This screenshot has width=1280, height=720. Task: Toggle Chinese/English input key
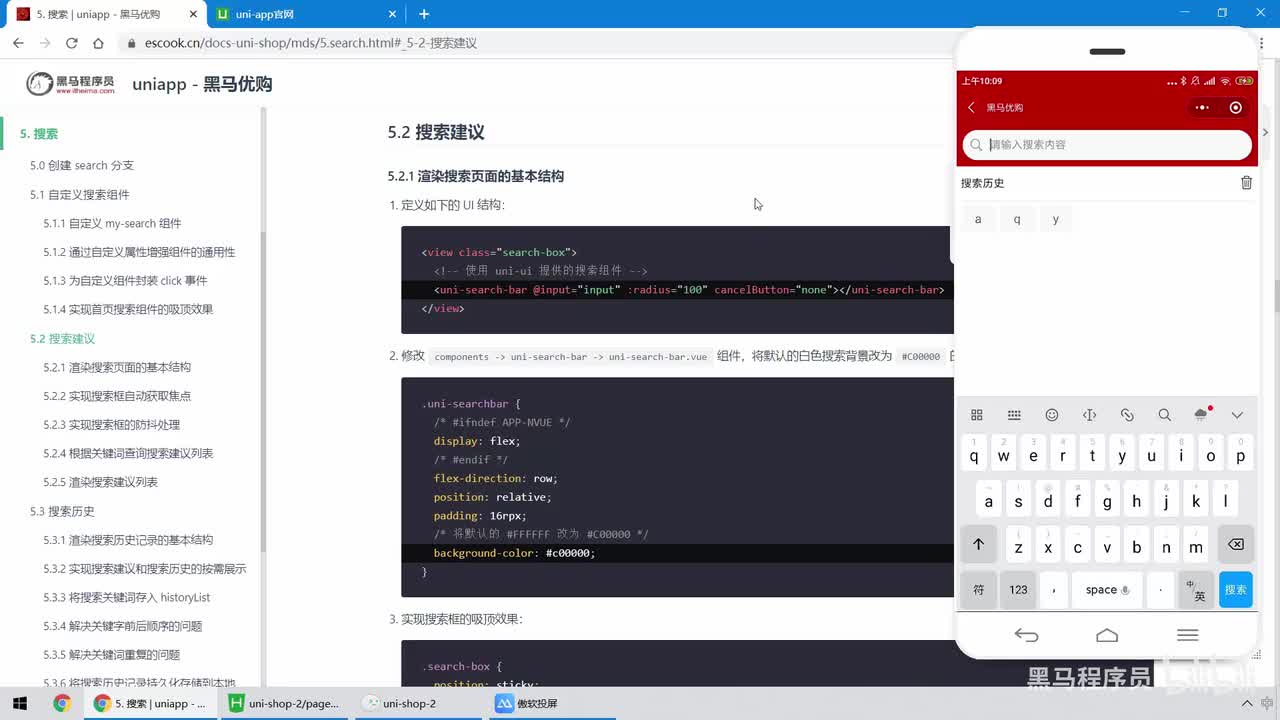1195,590
